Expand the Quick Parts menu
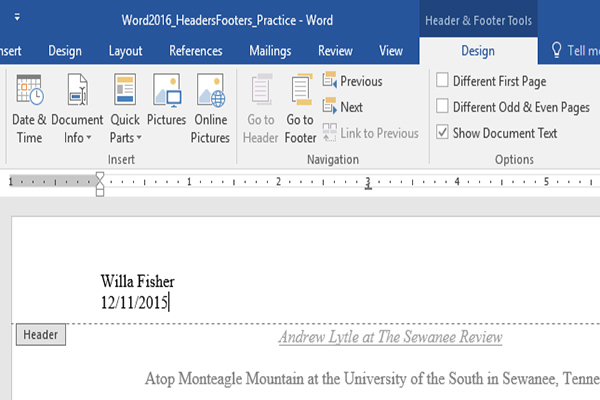 pyautogui.click(x=125, y=109)
